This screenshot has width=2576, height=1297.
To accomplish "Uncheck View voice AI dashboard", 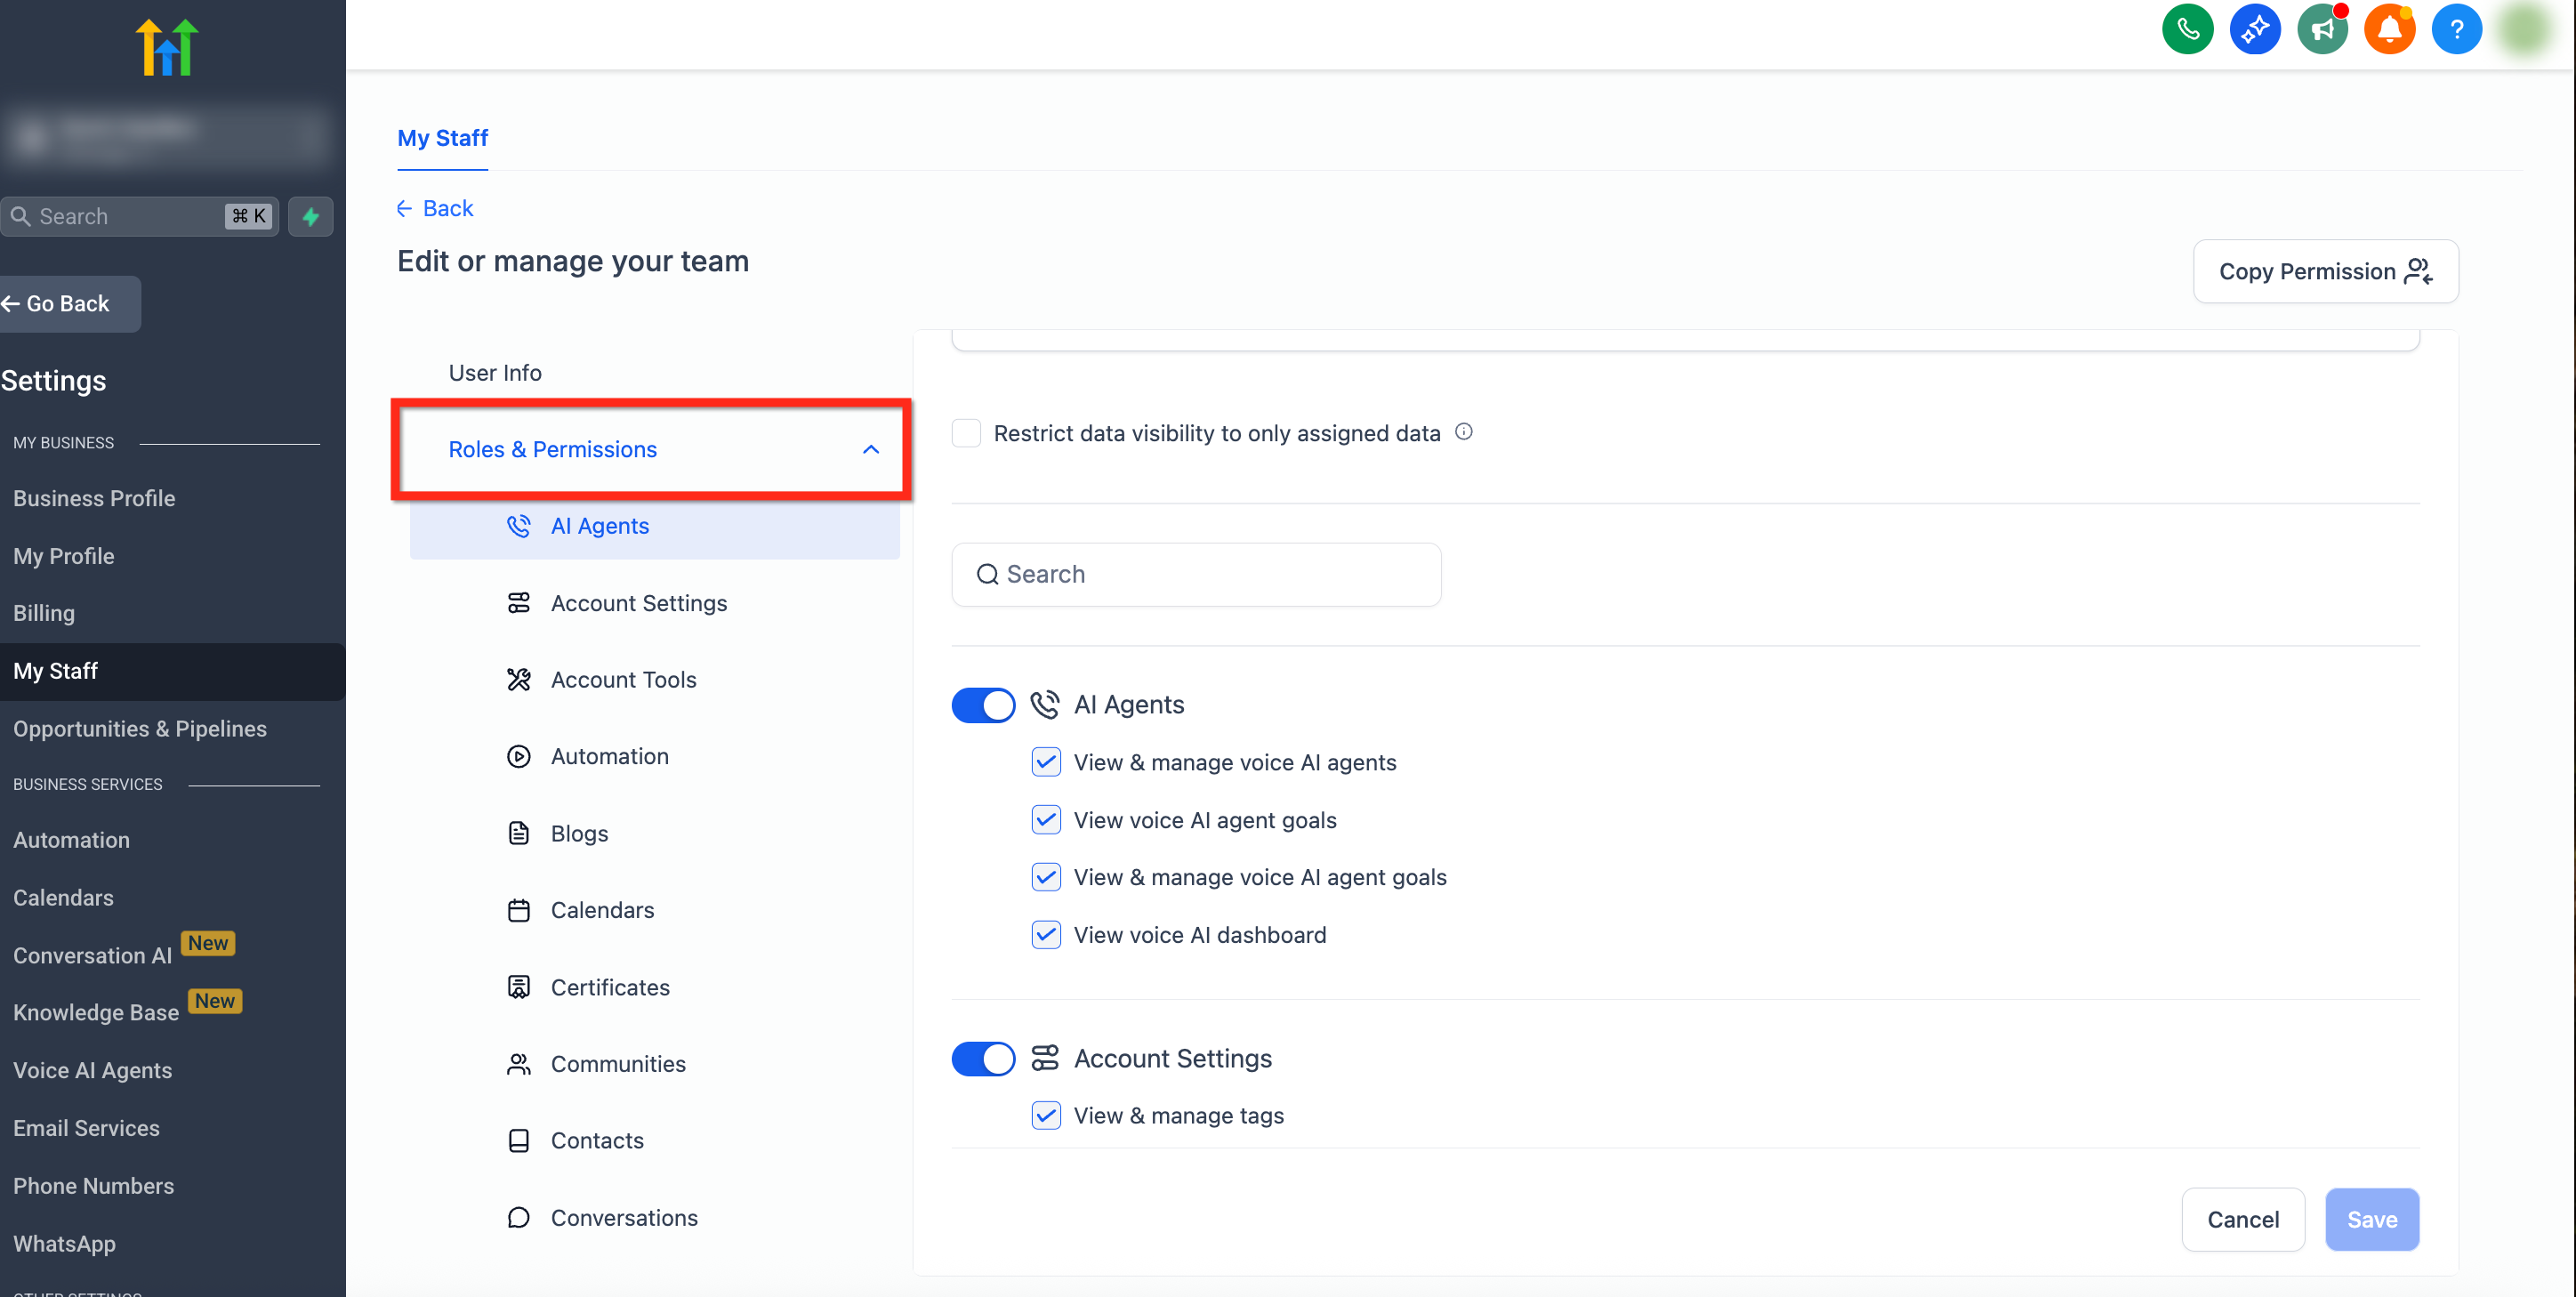I will tap(1045, 935).
